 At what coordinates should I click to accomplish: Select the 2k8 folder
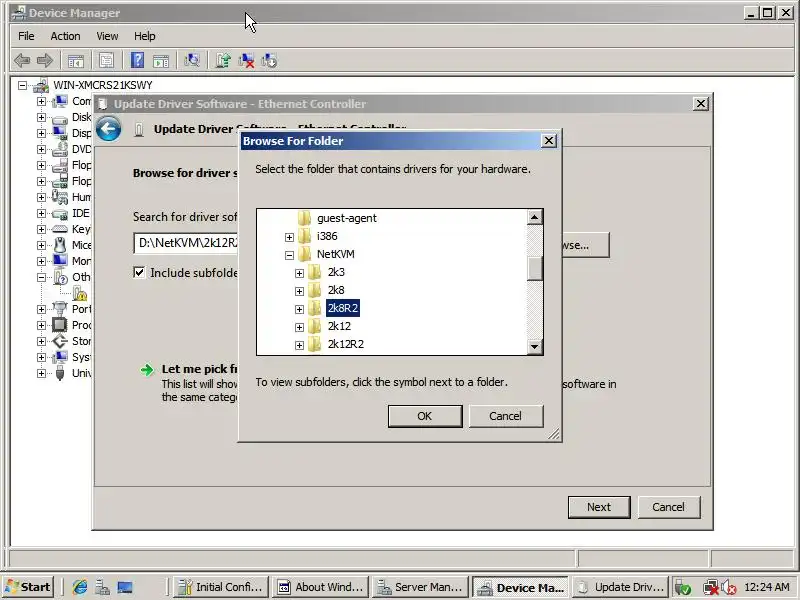pyautogui.click(x=336, y=290)
